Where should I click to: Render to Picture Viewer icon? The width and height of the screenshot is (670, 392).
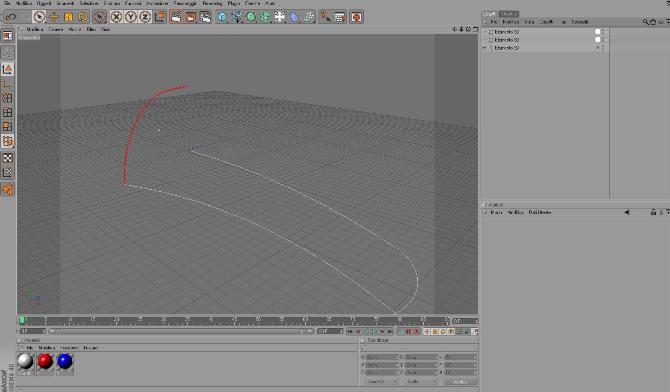coord(191,17)
